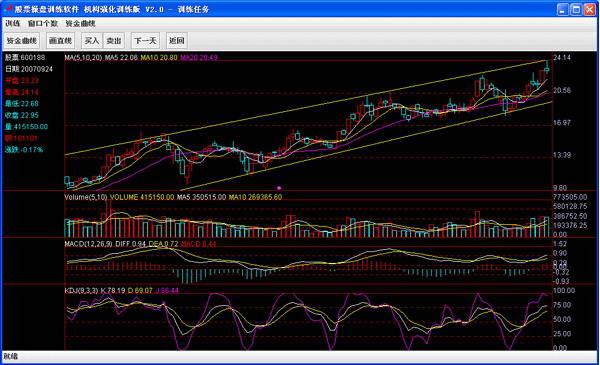Select the 画直线 line drawing tool

click(x=60, y=41)
